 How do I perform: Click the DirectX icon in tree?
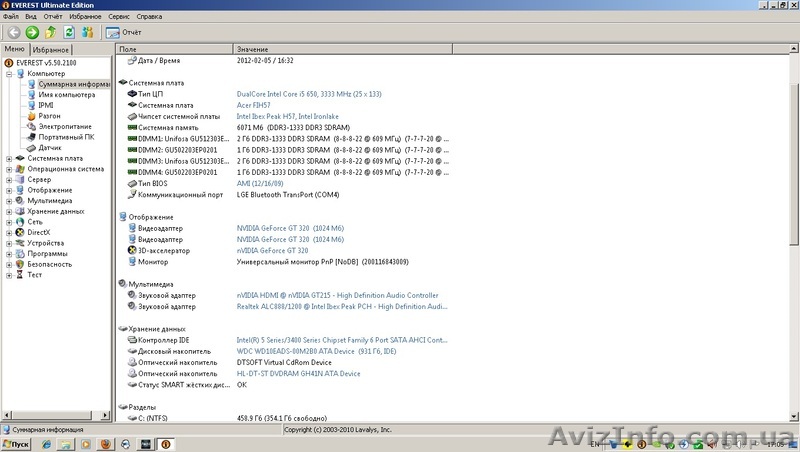20,233
